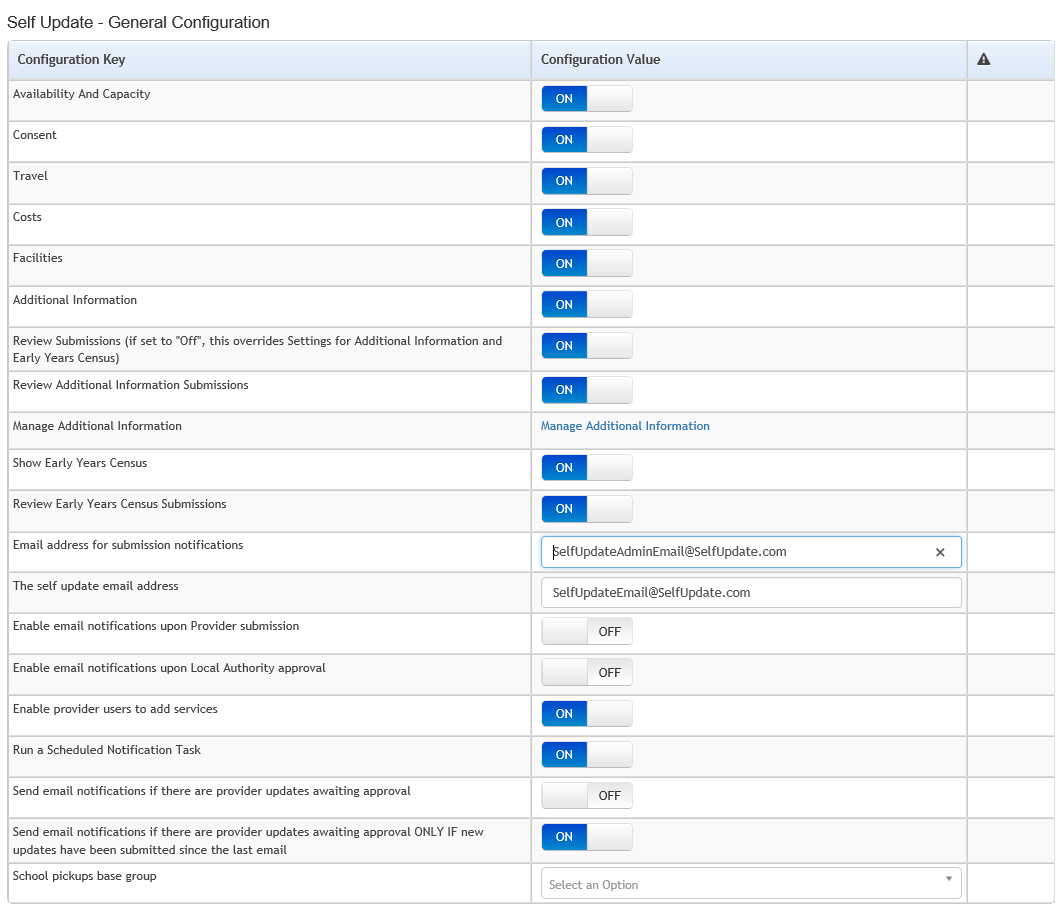Enable email notifications upon Provider submission
1063x907 pixels.
[586, 632]
